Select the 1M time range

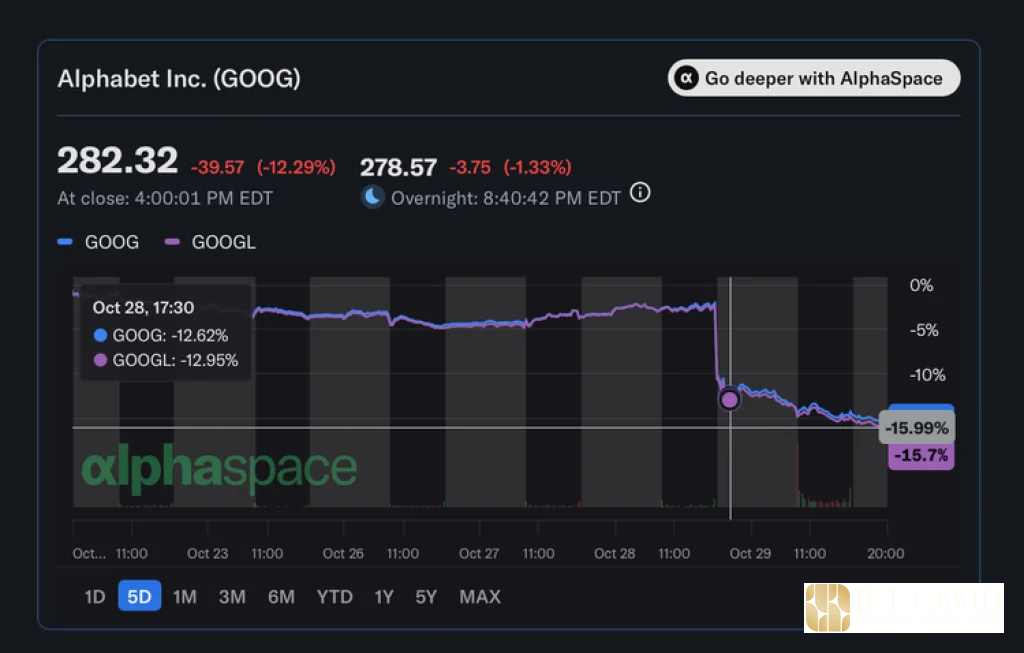pyautogui.click(x=185, y=597)
